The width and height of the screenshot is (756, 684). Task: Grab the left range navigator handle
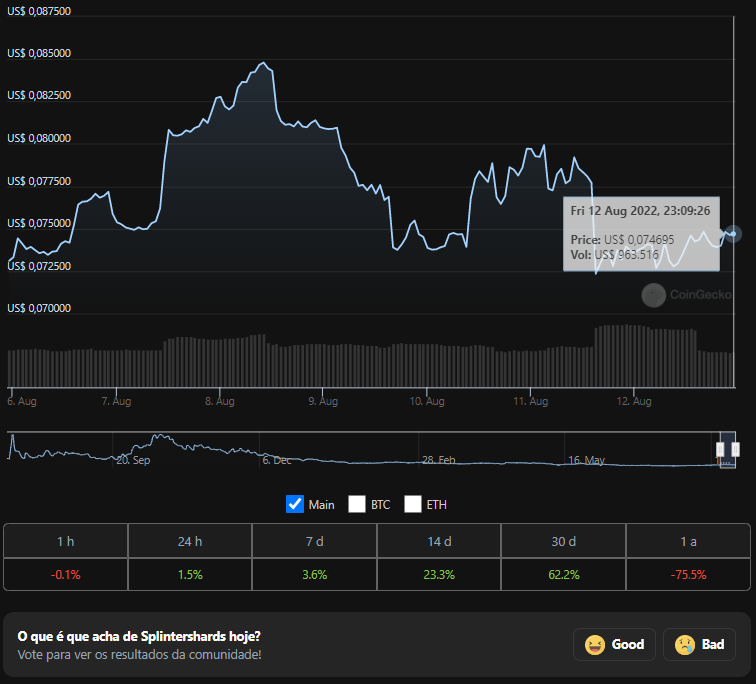point(720,450)
